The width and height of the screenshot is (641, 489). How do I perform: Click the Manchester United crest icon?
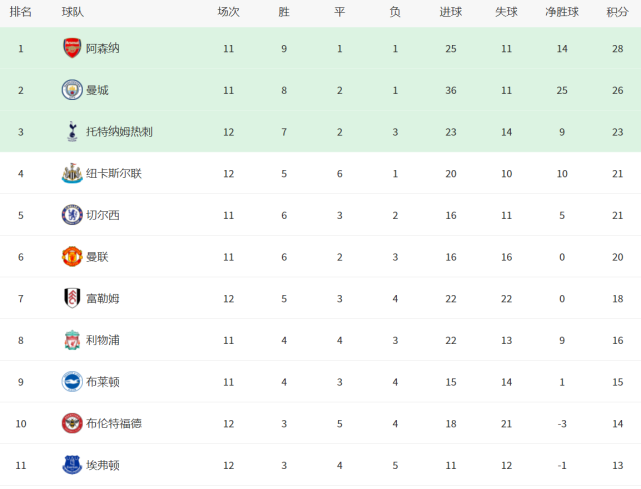[x=72, y=257]
